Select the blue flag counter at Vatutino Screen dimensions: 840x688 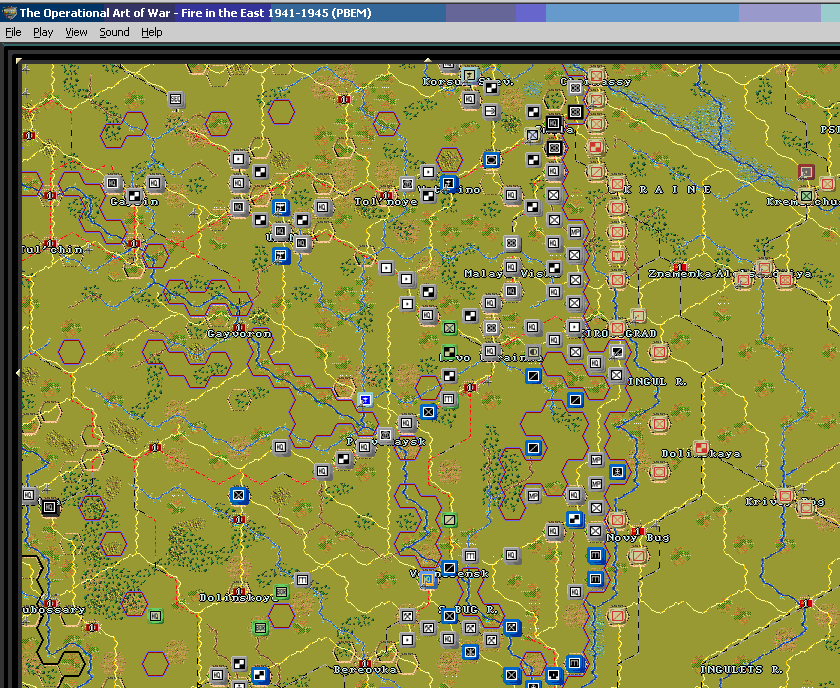point(449,184)
